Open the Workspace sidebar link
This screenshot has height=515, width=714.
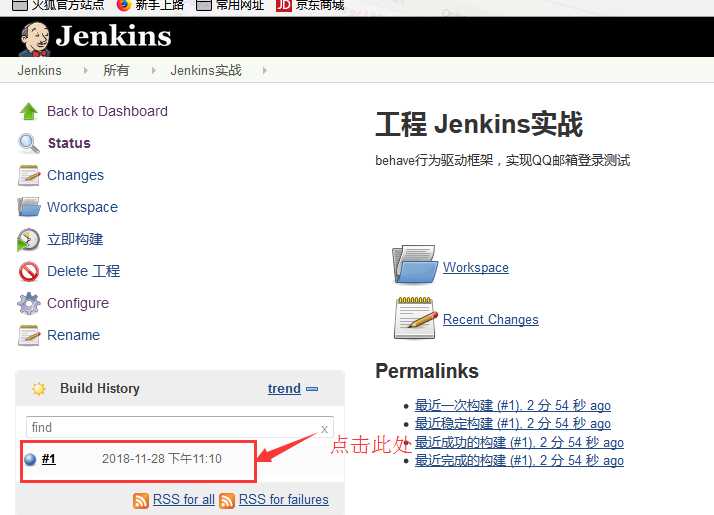point(82,207)
